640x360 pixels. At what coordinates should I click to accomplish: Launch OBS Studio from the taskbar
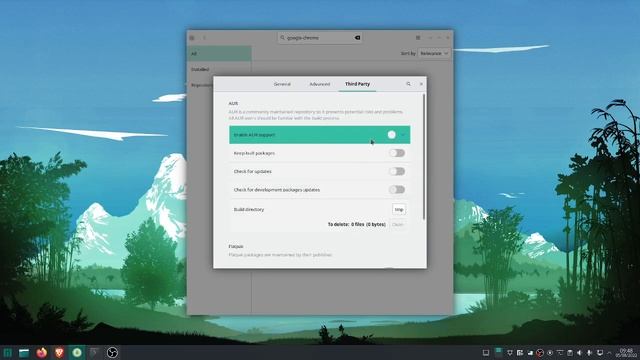[112, 353]
